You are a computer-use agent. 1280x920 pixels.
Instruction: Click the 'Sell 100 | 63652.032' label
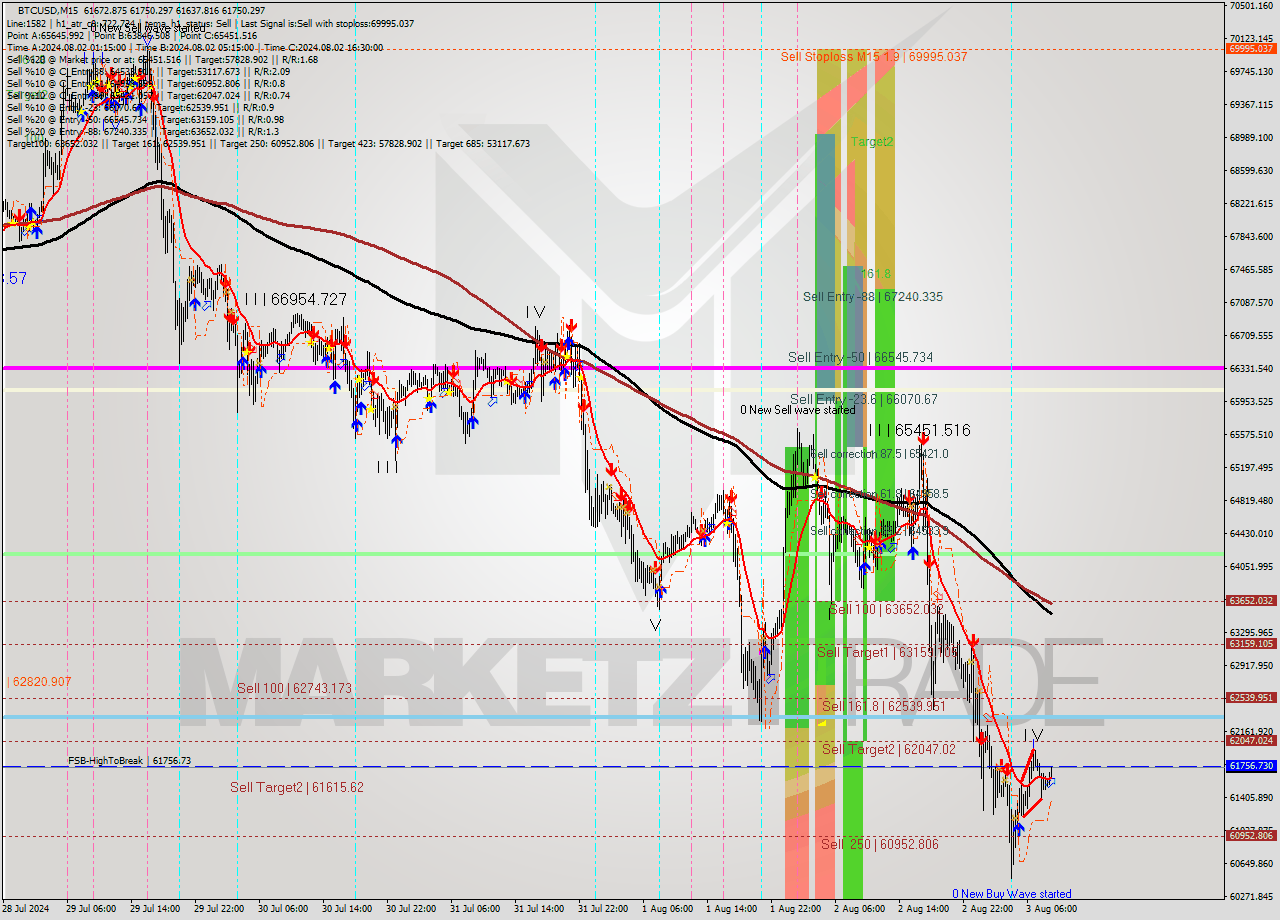click(x=886, y=609)
